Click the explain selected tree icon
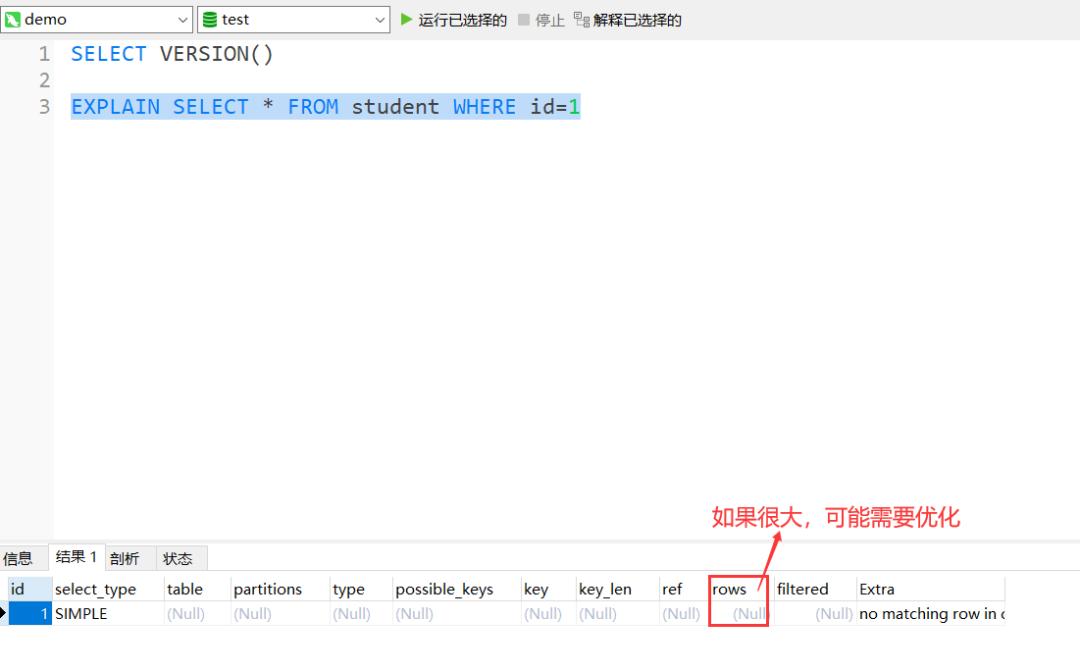This screenshot has width=1080, height=671. (x=581, y=20)
